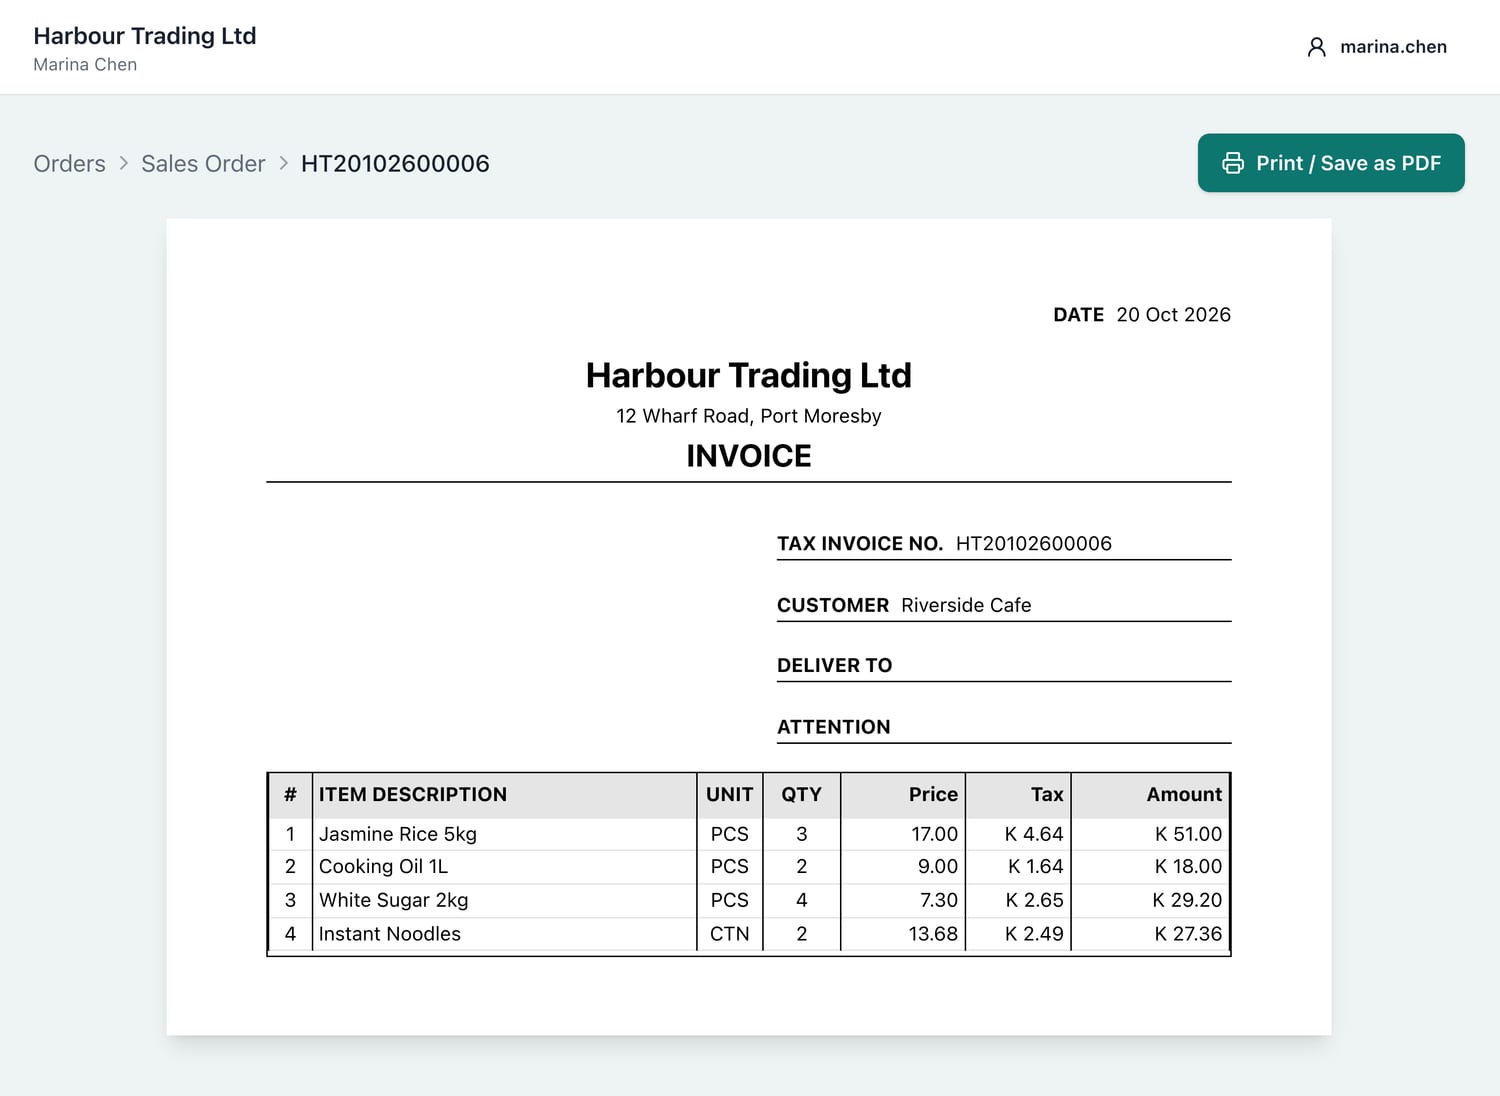This screenshot has width=1500, height=1096.
Task: Click the customer name Riverside Cafe
Action: 966,605
